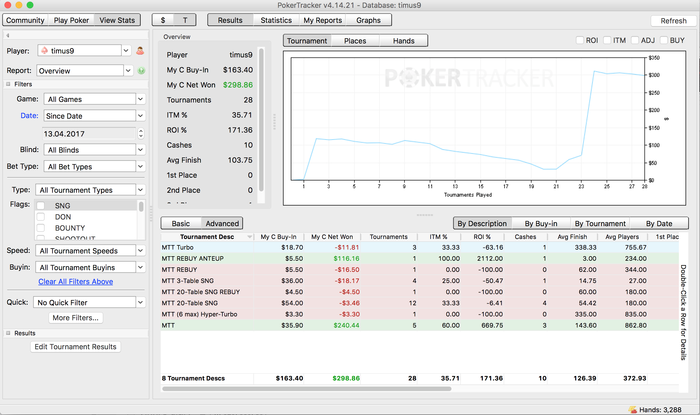Click the More Filters button
The image size is (700, 415).
[x=75, y=318]
